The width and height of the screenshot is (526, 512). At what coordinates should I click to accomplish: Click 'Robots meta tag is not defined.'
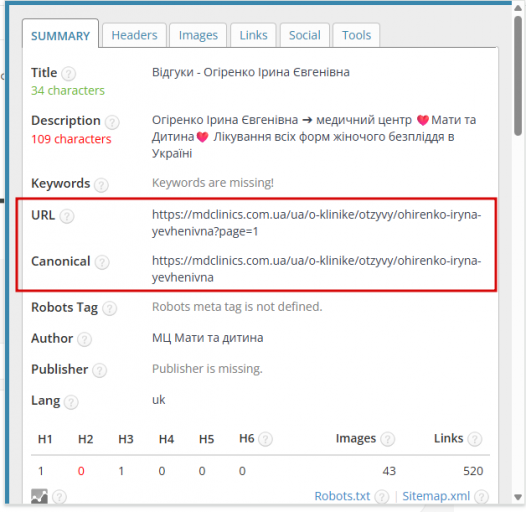[x=237, y=307]
